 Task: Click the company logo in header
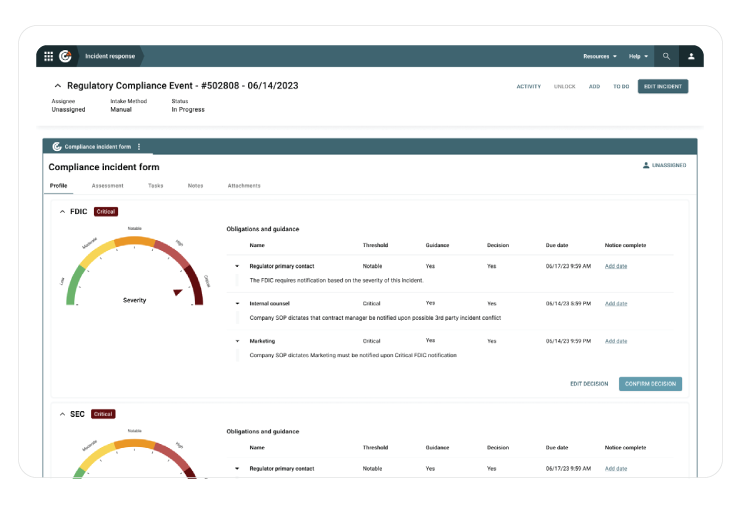tap(66, 56)
